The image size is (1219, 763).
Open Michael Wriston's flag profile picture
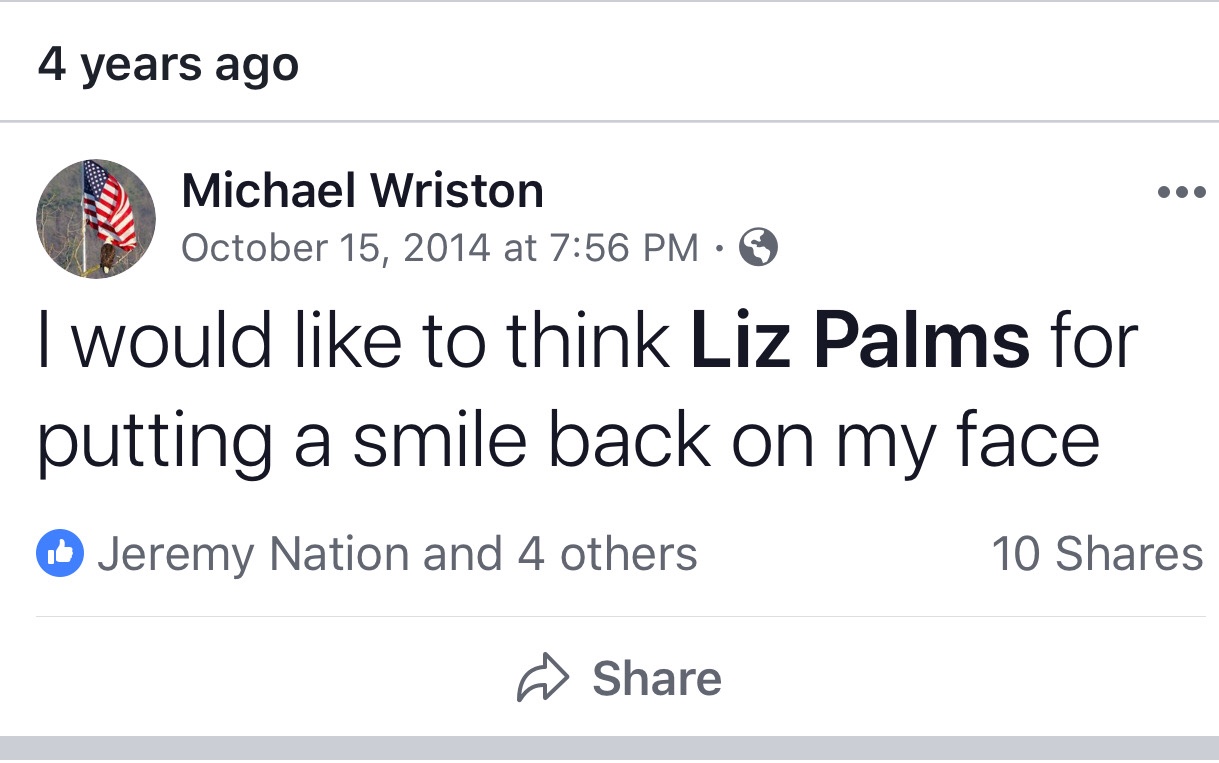click(96, 218)
